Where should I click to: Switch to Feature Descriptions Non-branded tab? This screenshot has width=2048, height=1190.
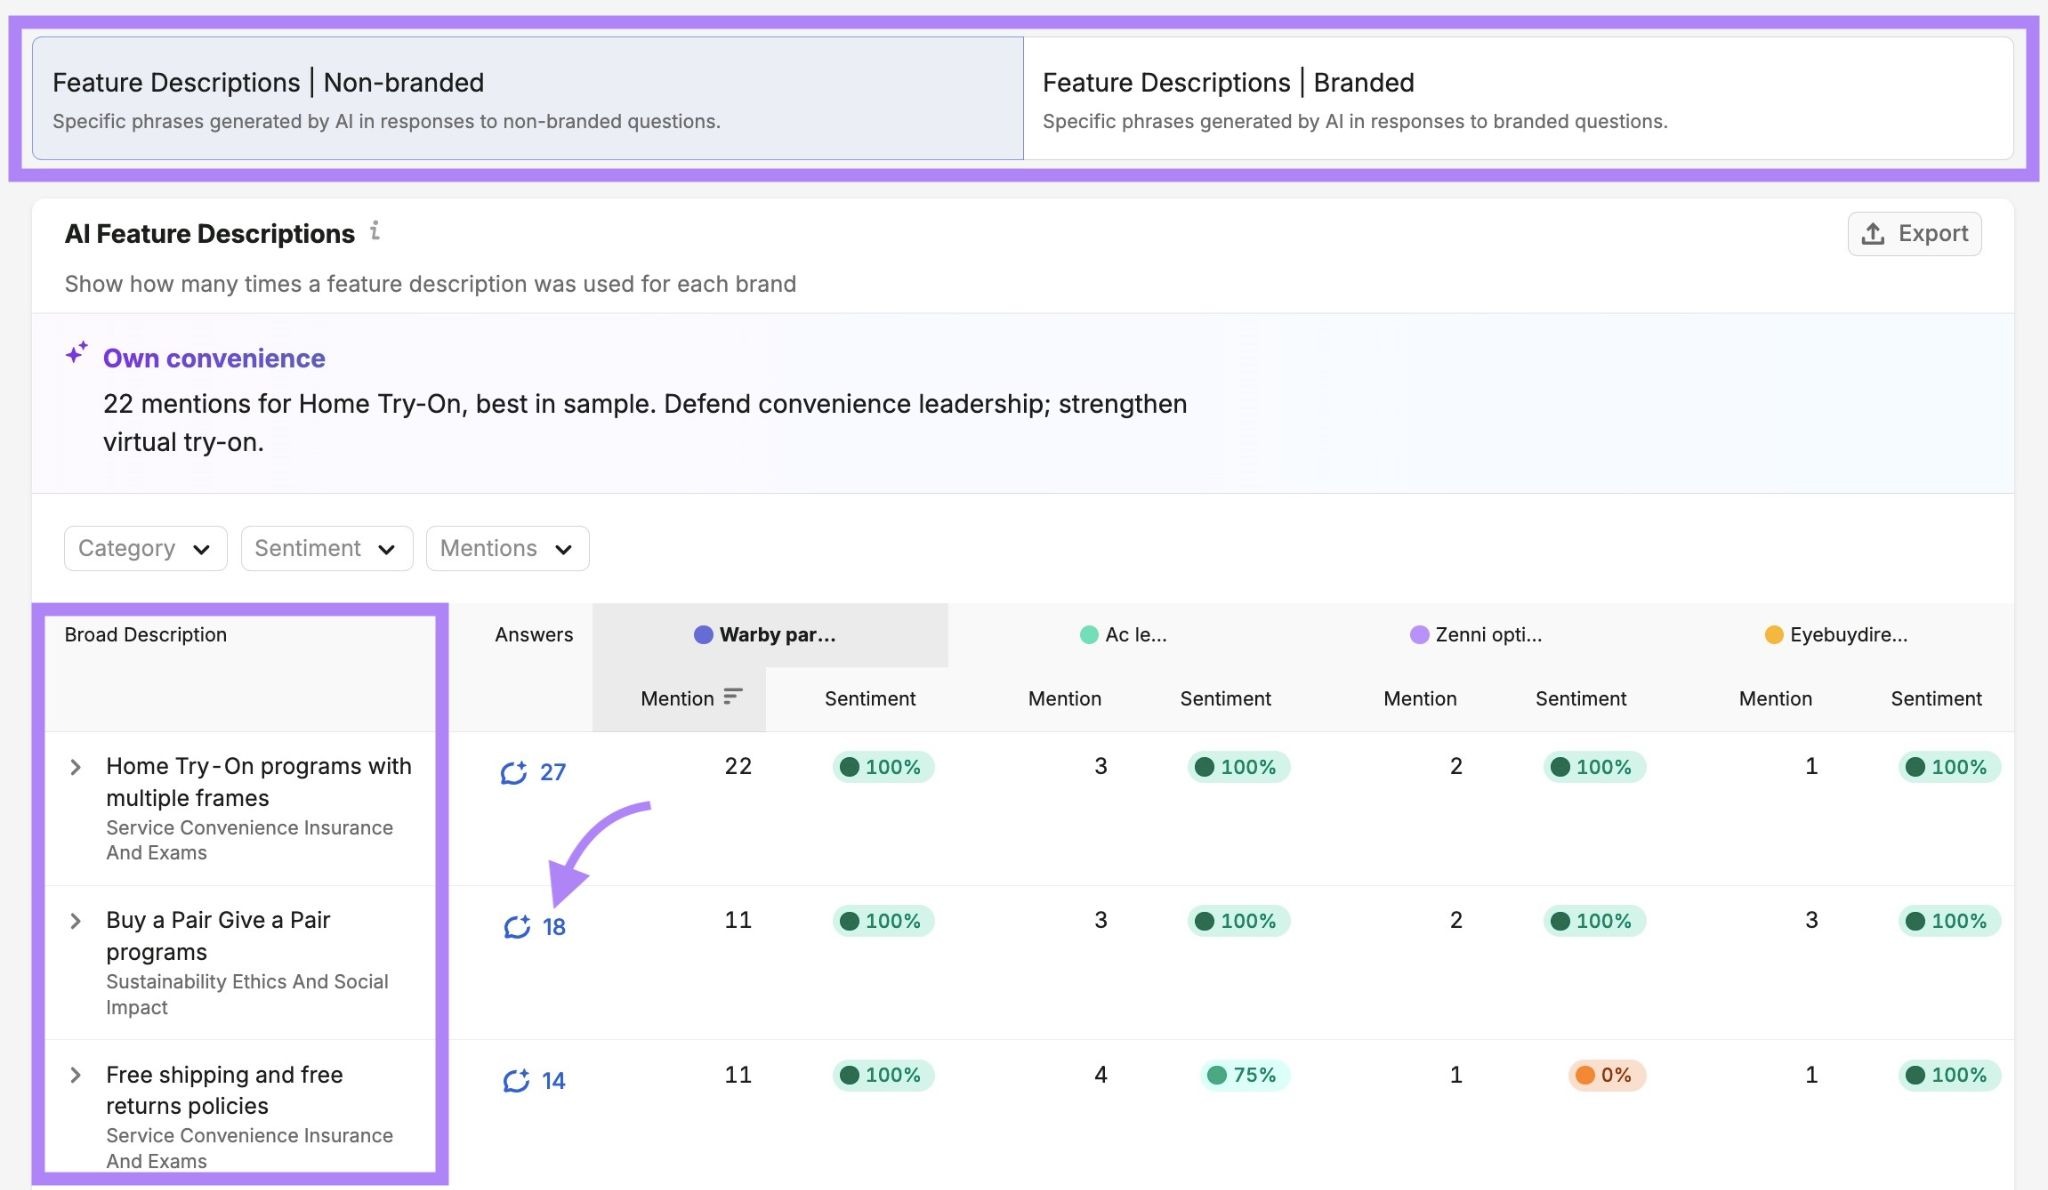pyautogui.click(x=528, y=98)
